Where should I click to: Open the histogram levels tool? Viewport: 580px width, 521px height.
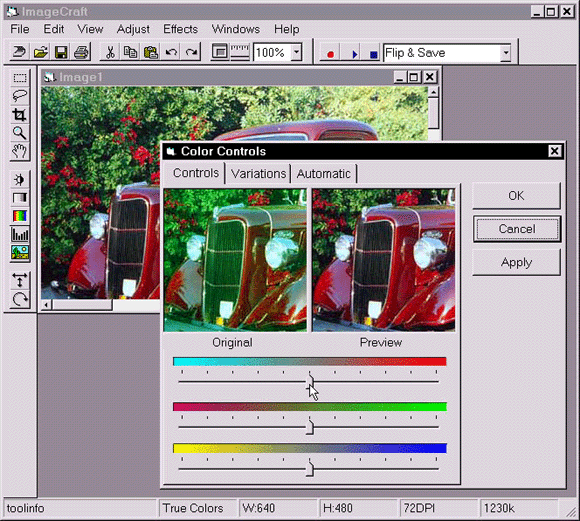coord(20,234)
